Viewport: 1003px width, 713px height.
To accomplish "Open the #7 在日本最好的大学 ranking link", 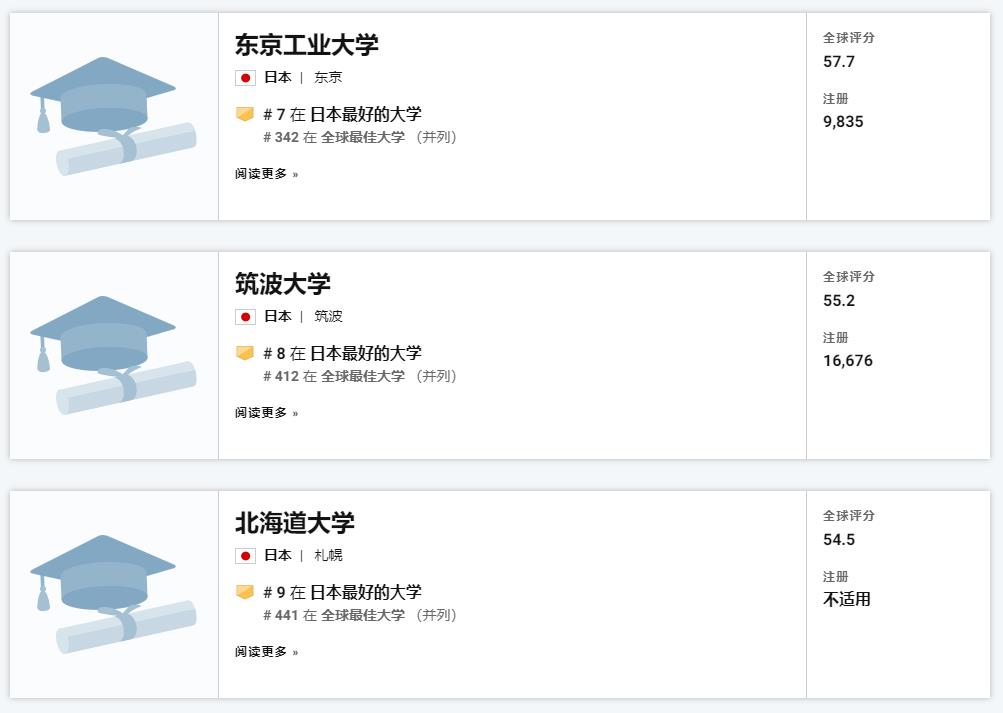I will (342, 114).
